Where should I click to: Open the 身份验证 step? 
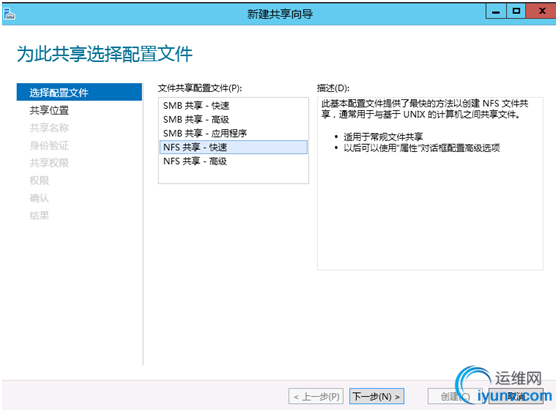point(49,145)
